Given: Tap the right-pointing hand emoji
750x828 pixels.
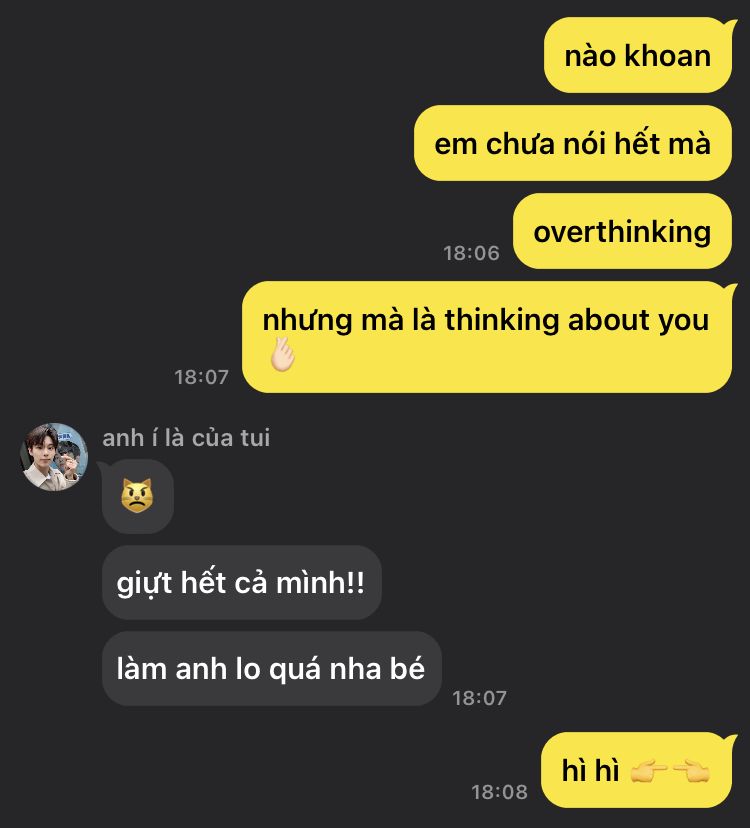Looking at the screenshot, I should (649, 770).
